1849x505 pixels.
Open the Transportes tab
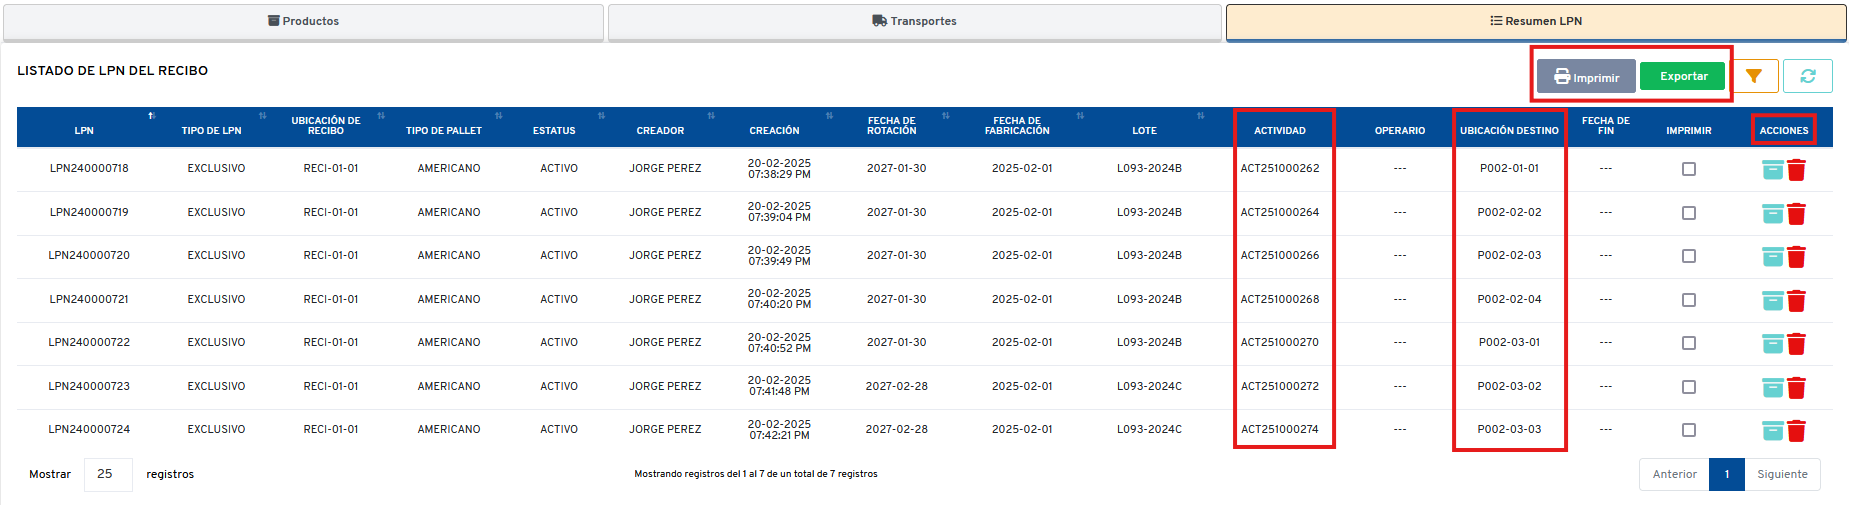pyautogui.click(x=914, y=21)
